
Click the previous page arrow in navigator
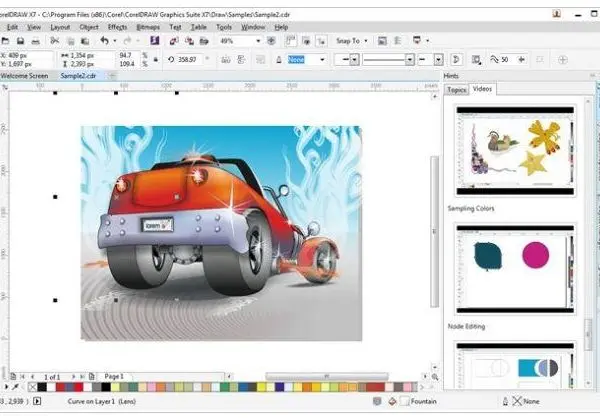click(32, 377)
